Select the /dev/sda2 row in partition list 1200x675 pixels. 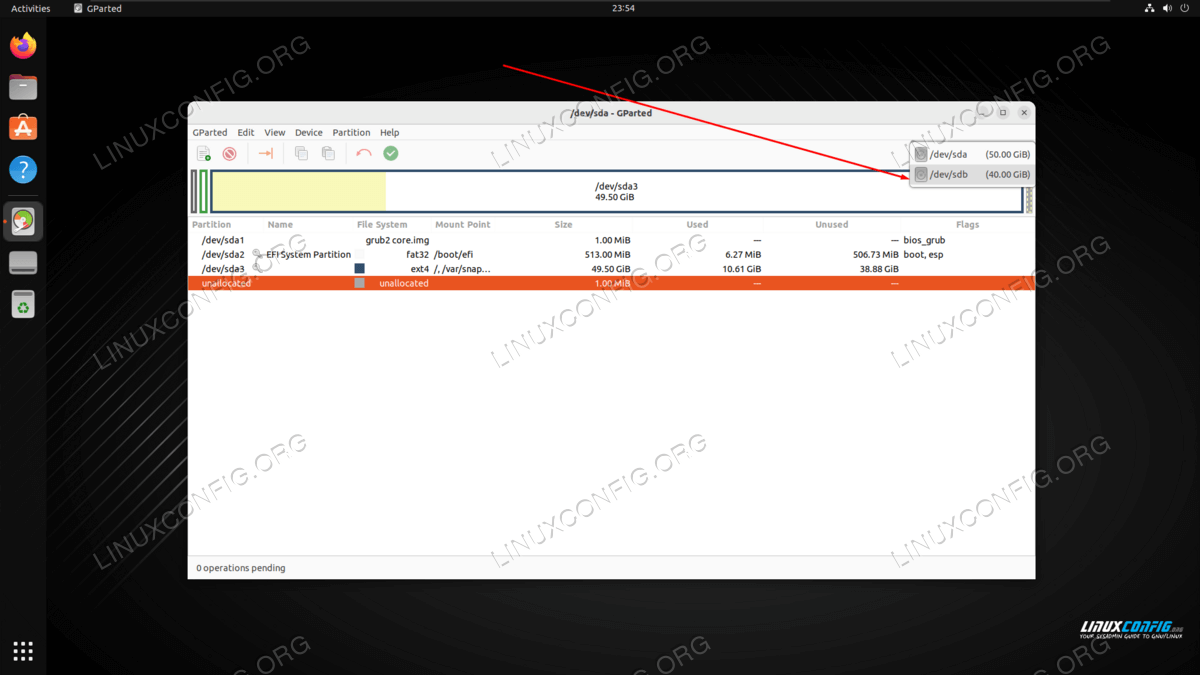[611, 255]
